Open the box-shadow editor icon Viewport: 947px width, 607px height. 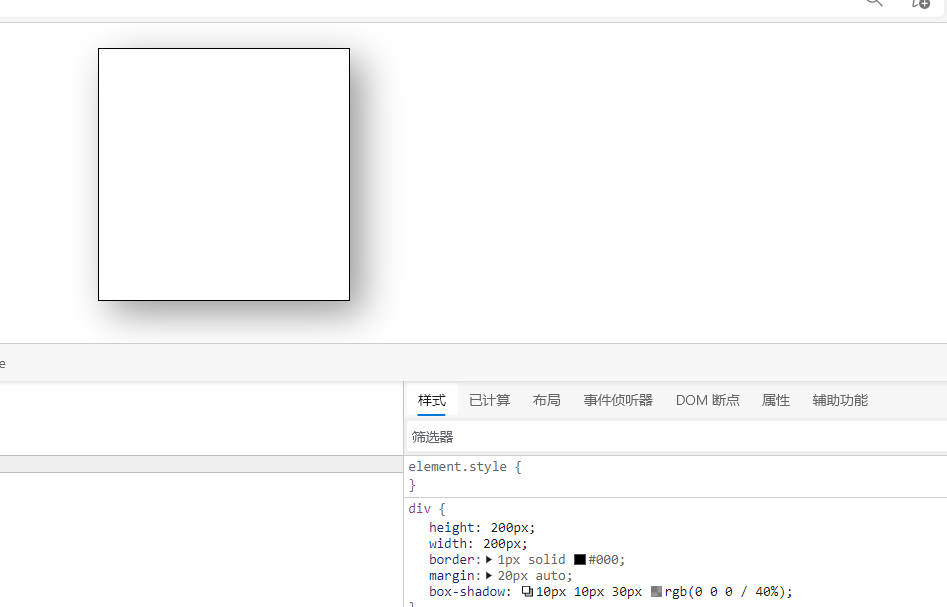pos(527,592)
